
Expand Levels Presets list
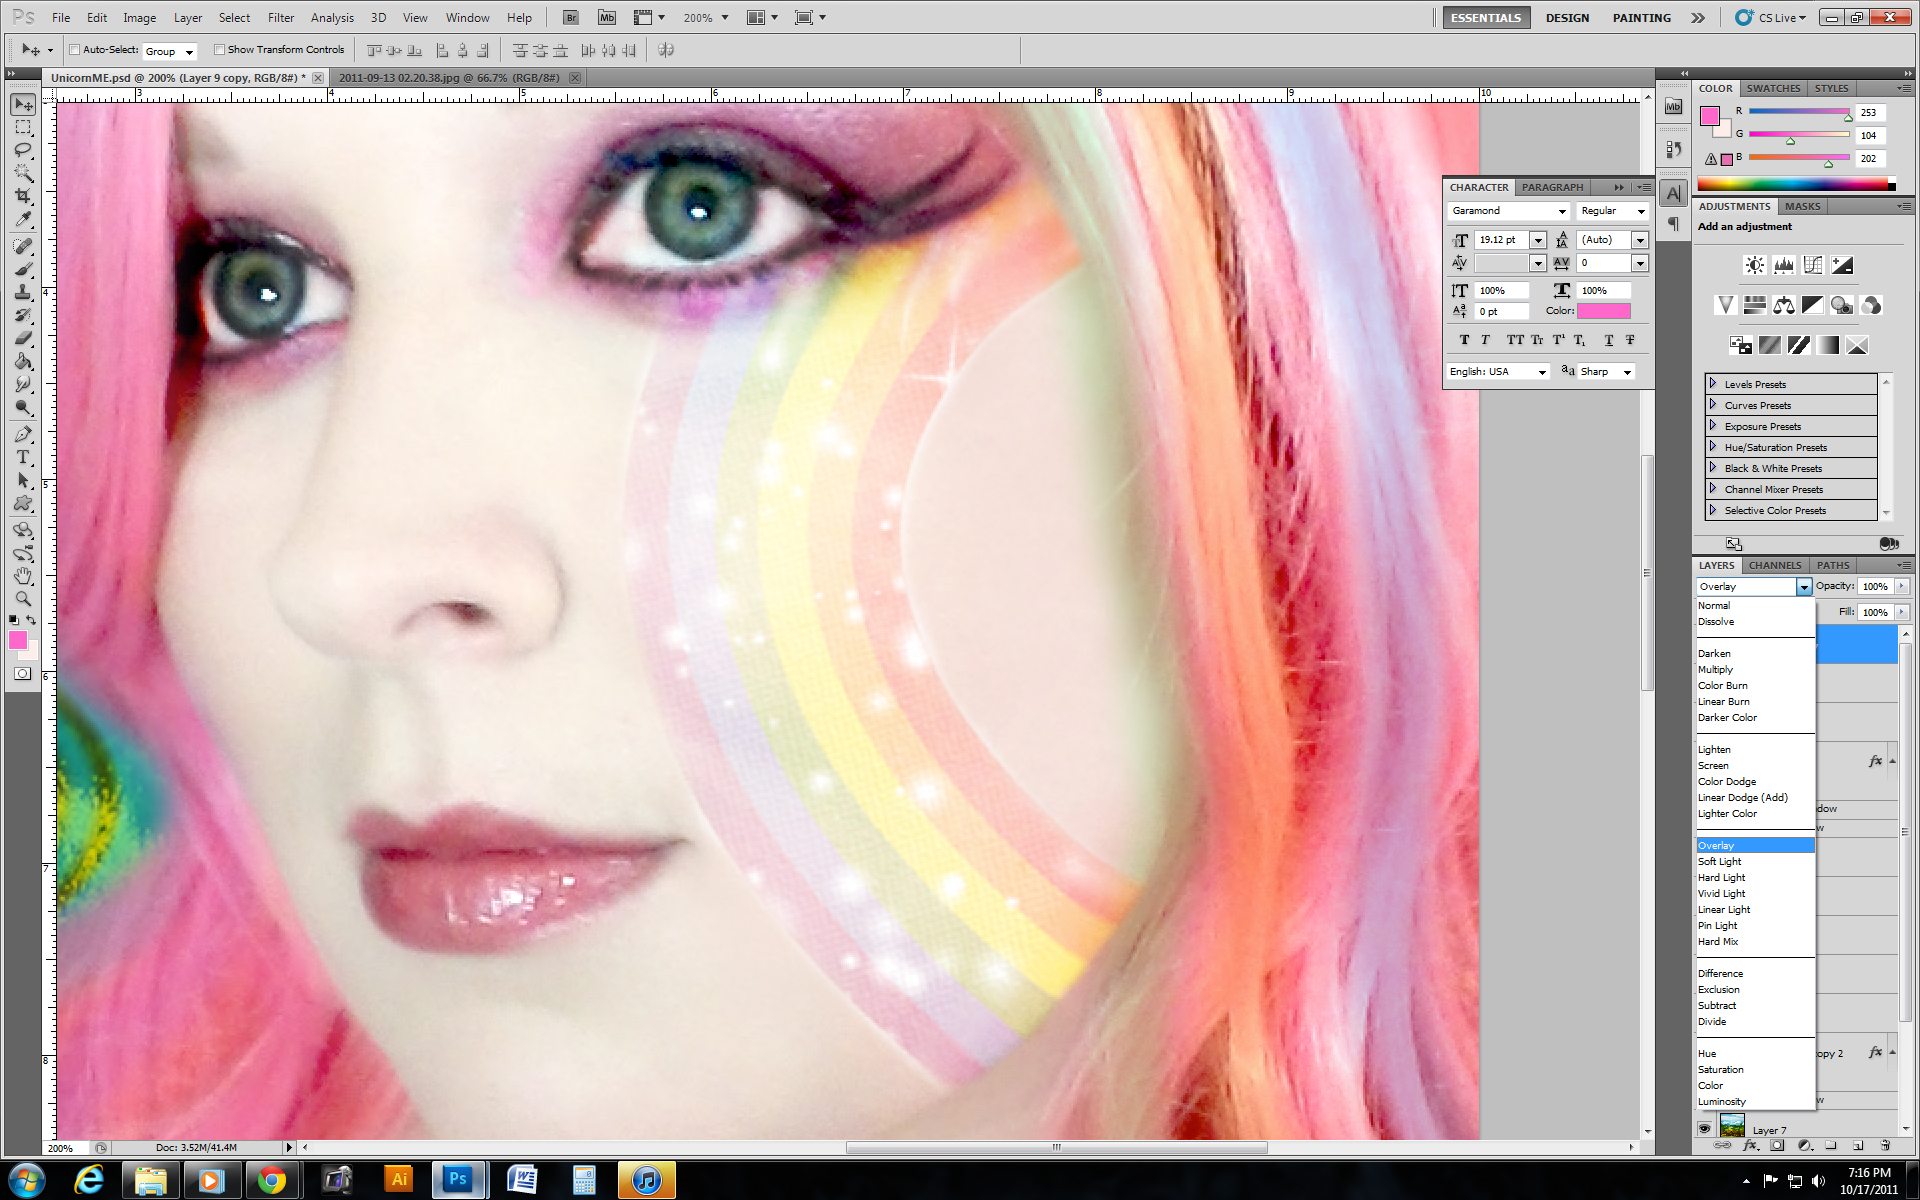(x=1712, y=384)
